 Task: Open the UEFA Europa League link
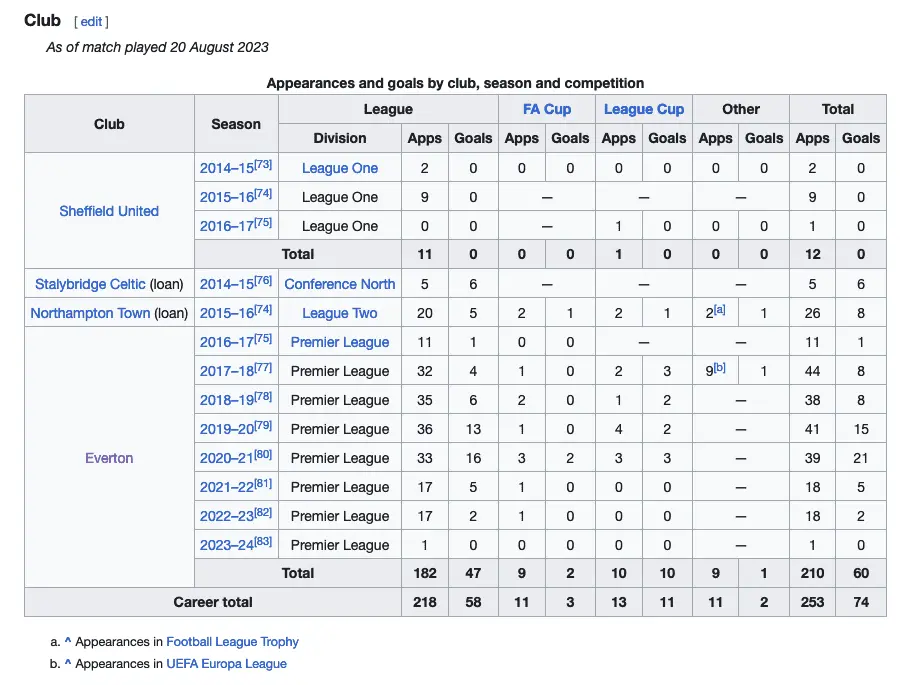[226, 664]
